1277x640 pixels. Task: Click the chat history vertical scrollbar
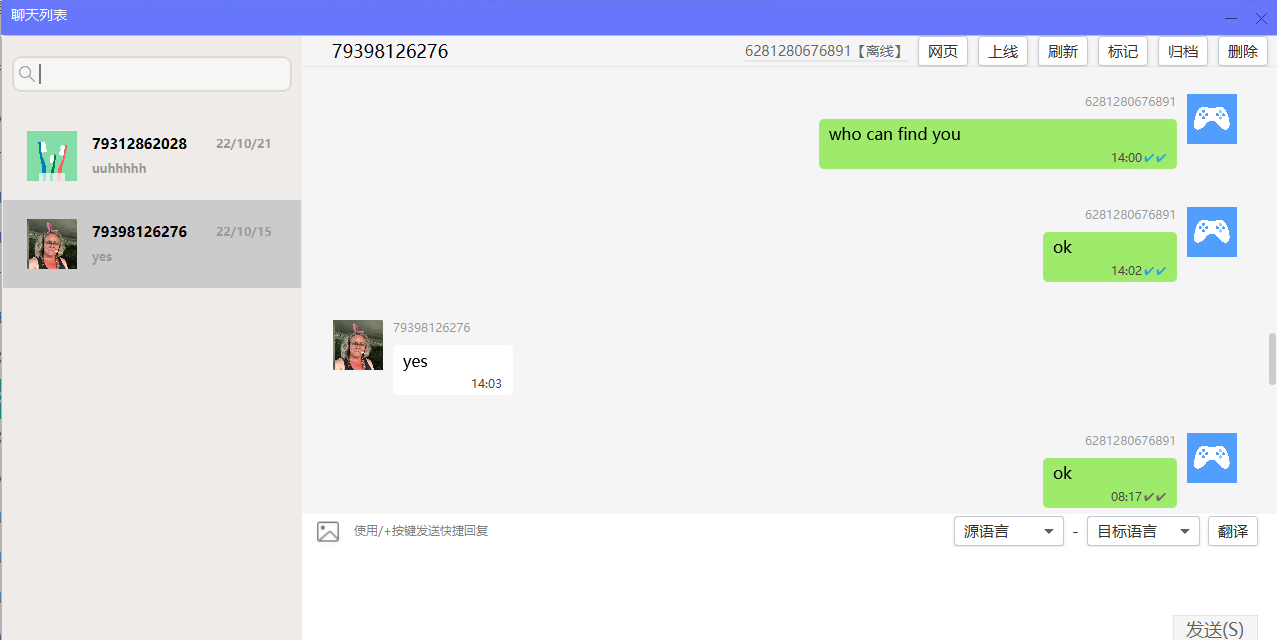[x=1272, y=359]
